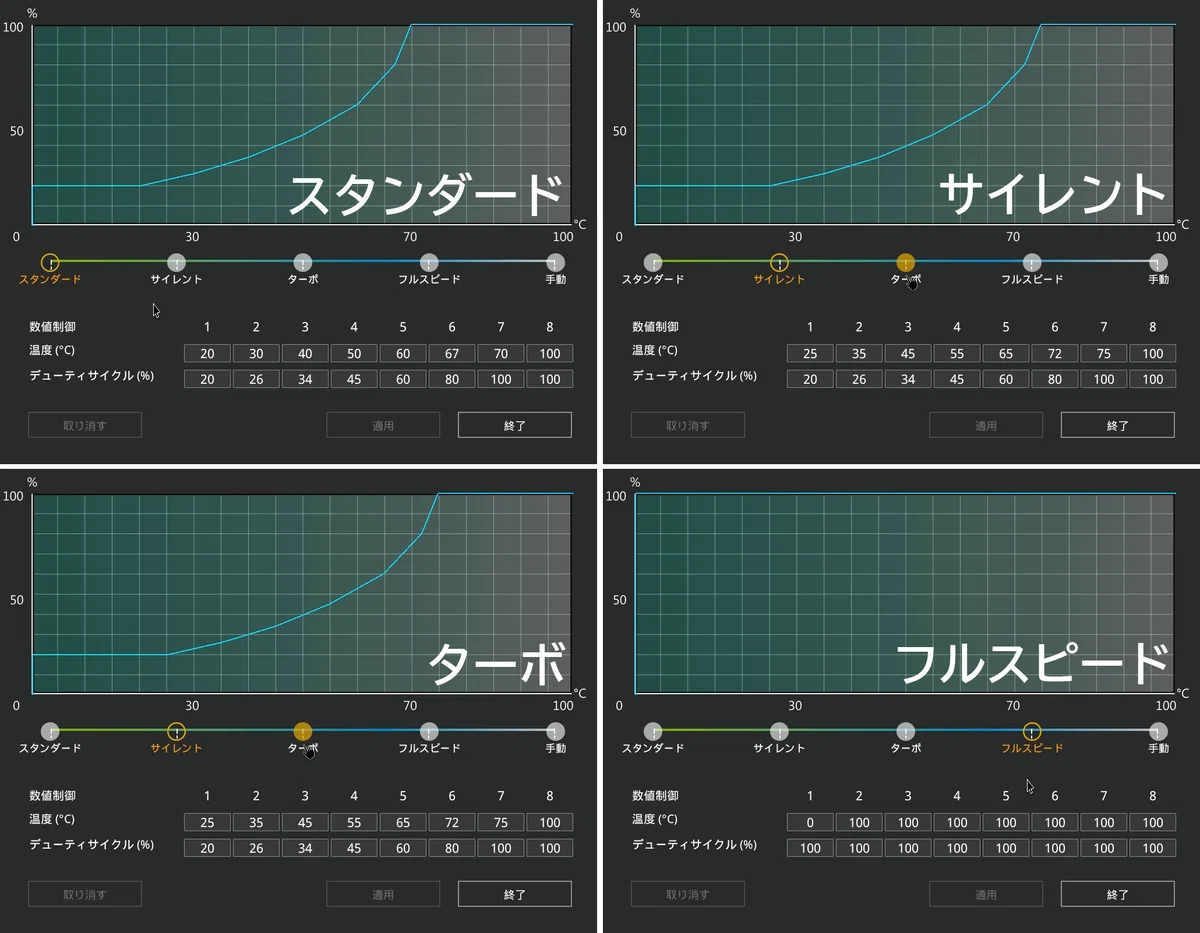Click temperature field 0 in bottom-right panel

(x=810, y=822)
